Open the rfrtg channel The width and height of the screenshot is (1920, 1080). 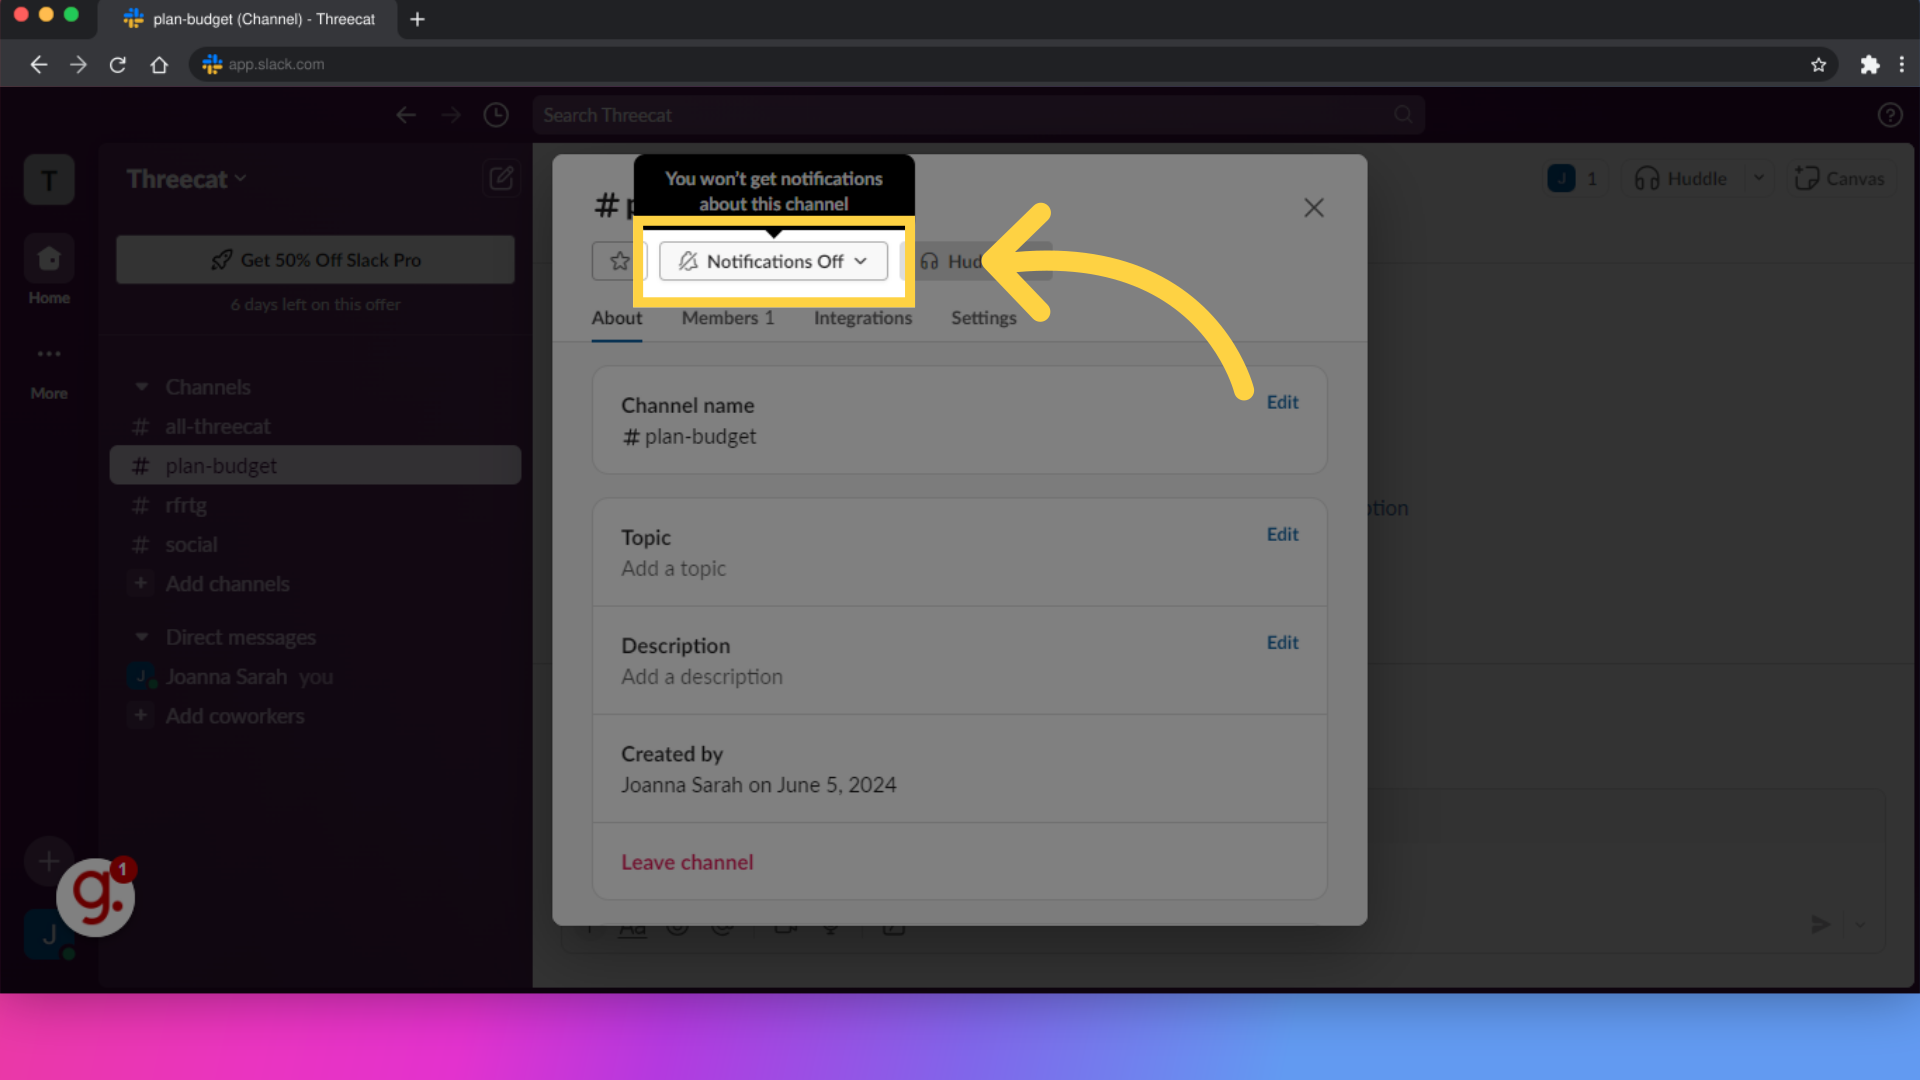click(316, 506)
